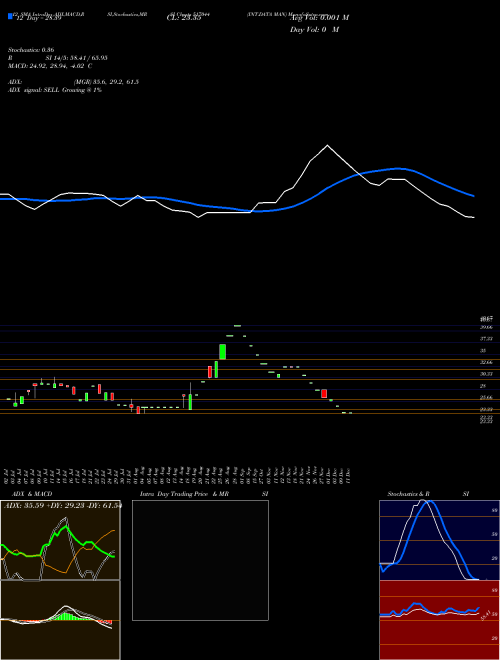500x660 pixels.
Task: Click the 'CL: 23.35' closing price text
Action: pyautogui.click(x=184, y=18)
